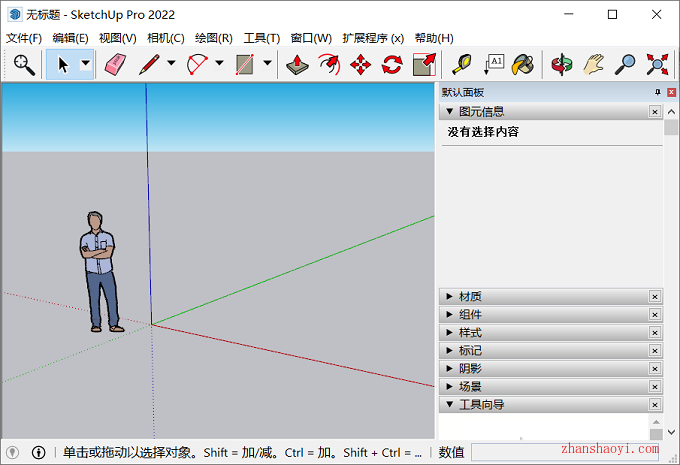Click the geolocation status bar icon
680x465 pixels.
[x=13, y=452]
